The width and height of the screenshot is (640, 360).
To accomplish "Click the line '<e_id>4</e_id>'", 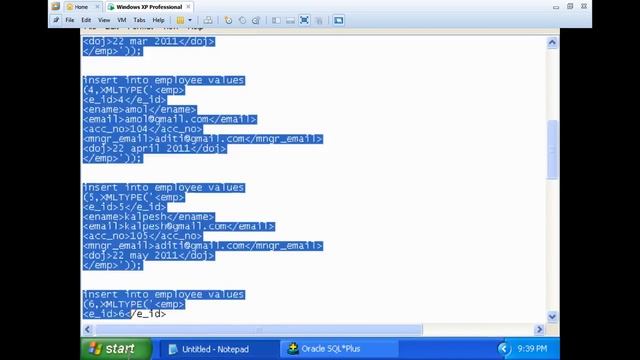I will (x=124, y=100).
